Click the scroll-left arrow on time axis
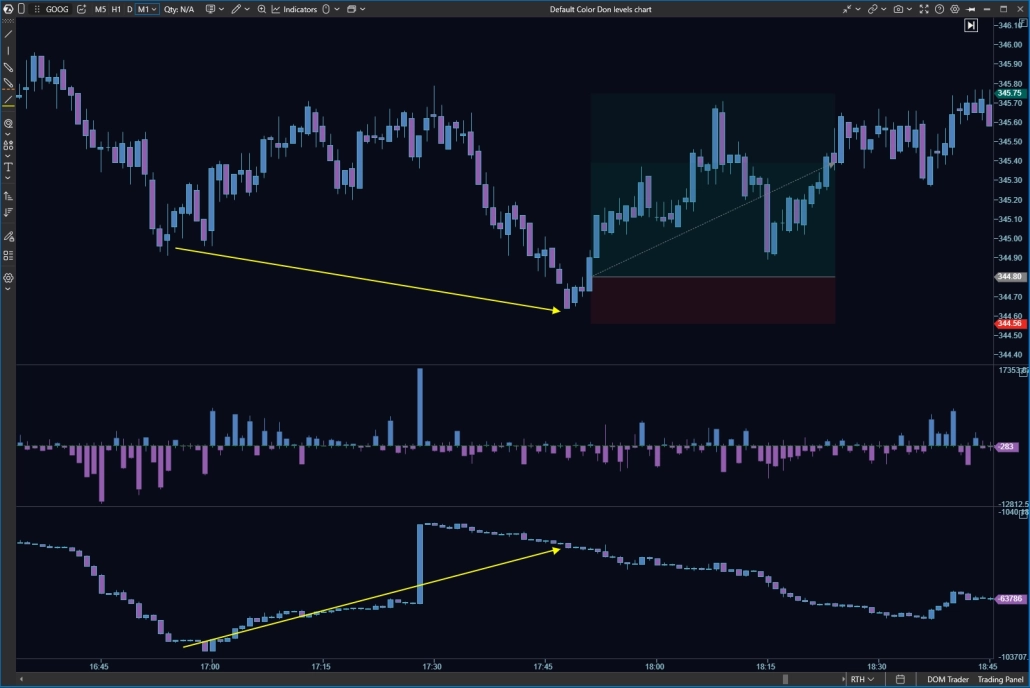Viewport: 1030px width, 688px height. coord(22,679)
